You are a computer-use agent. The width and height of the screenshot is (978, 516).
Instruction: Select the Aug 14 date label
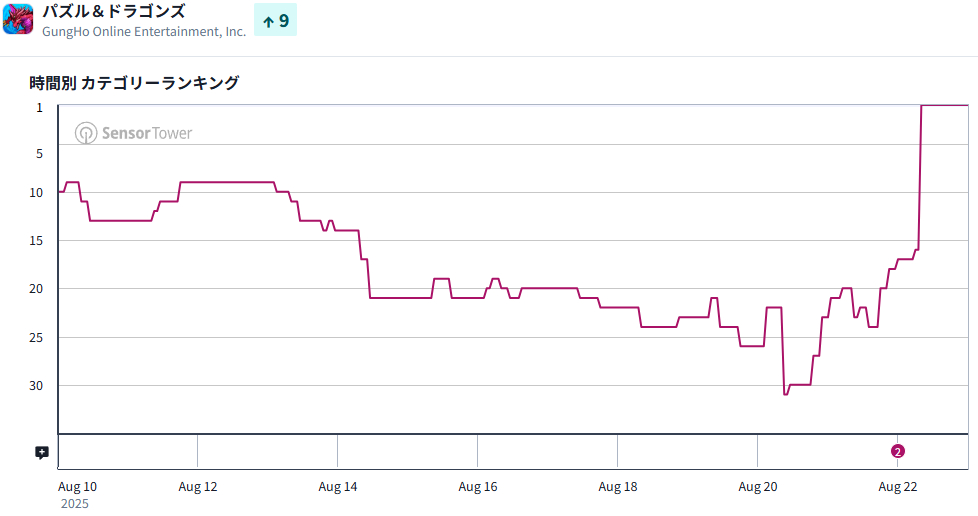coord(338,487)
